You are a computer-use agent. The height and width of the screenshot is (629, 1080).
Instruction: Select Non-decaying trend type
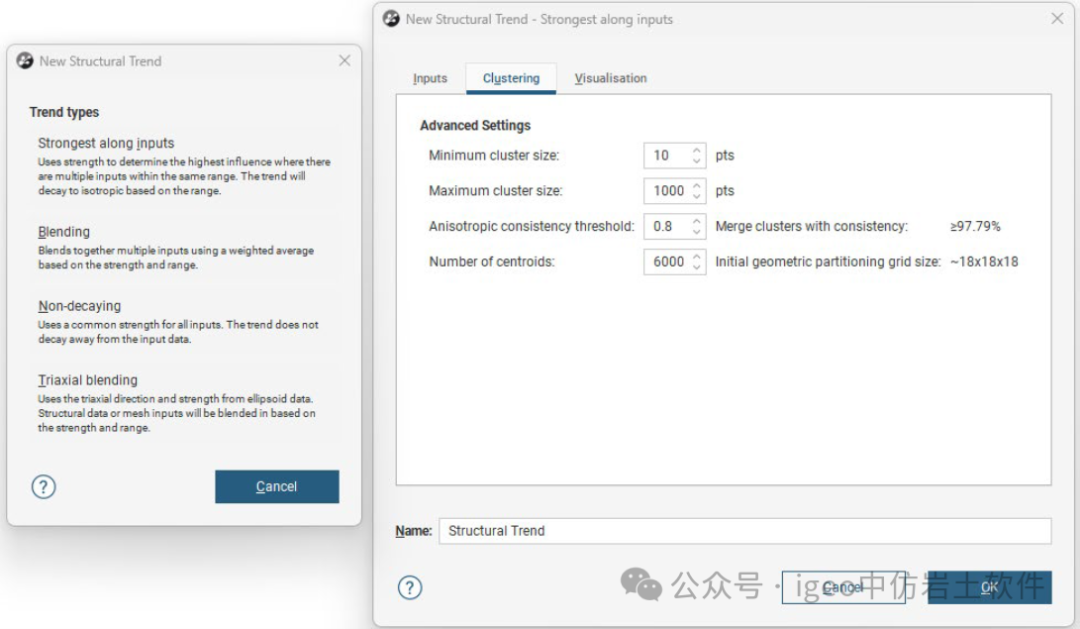tap(79, 306)
